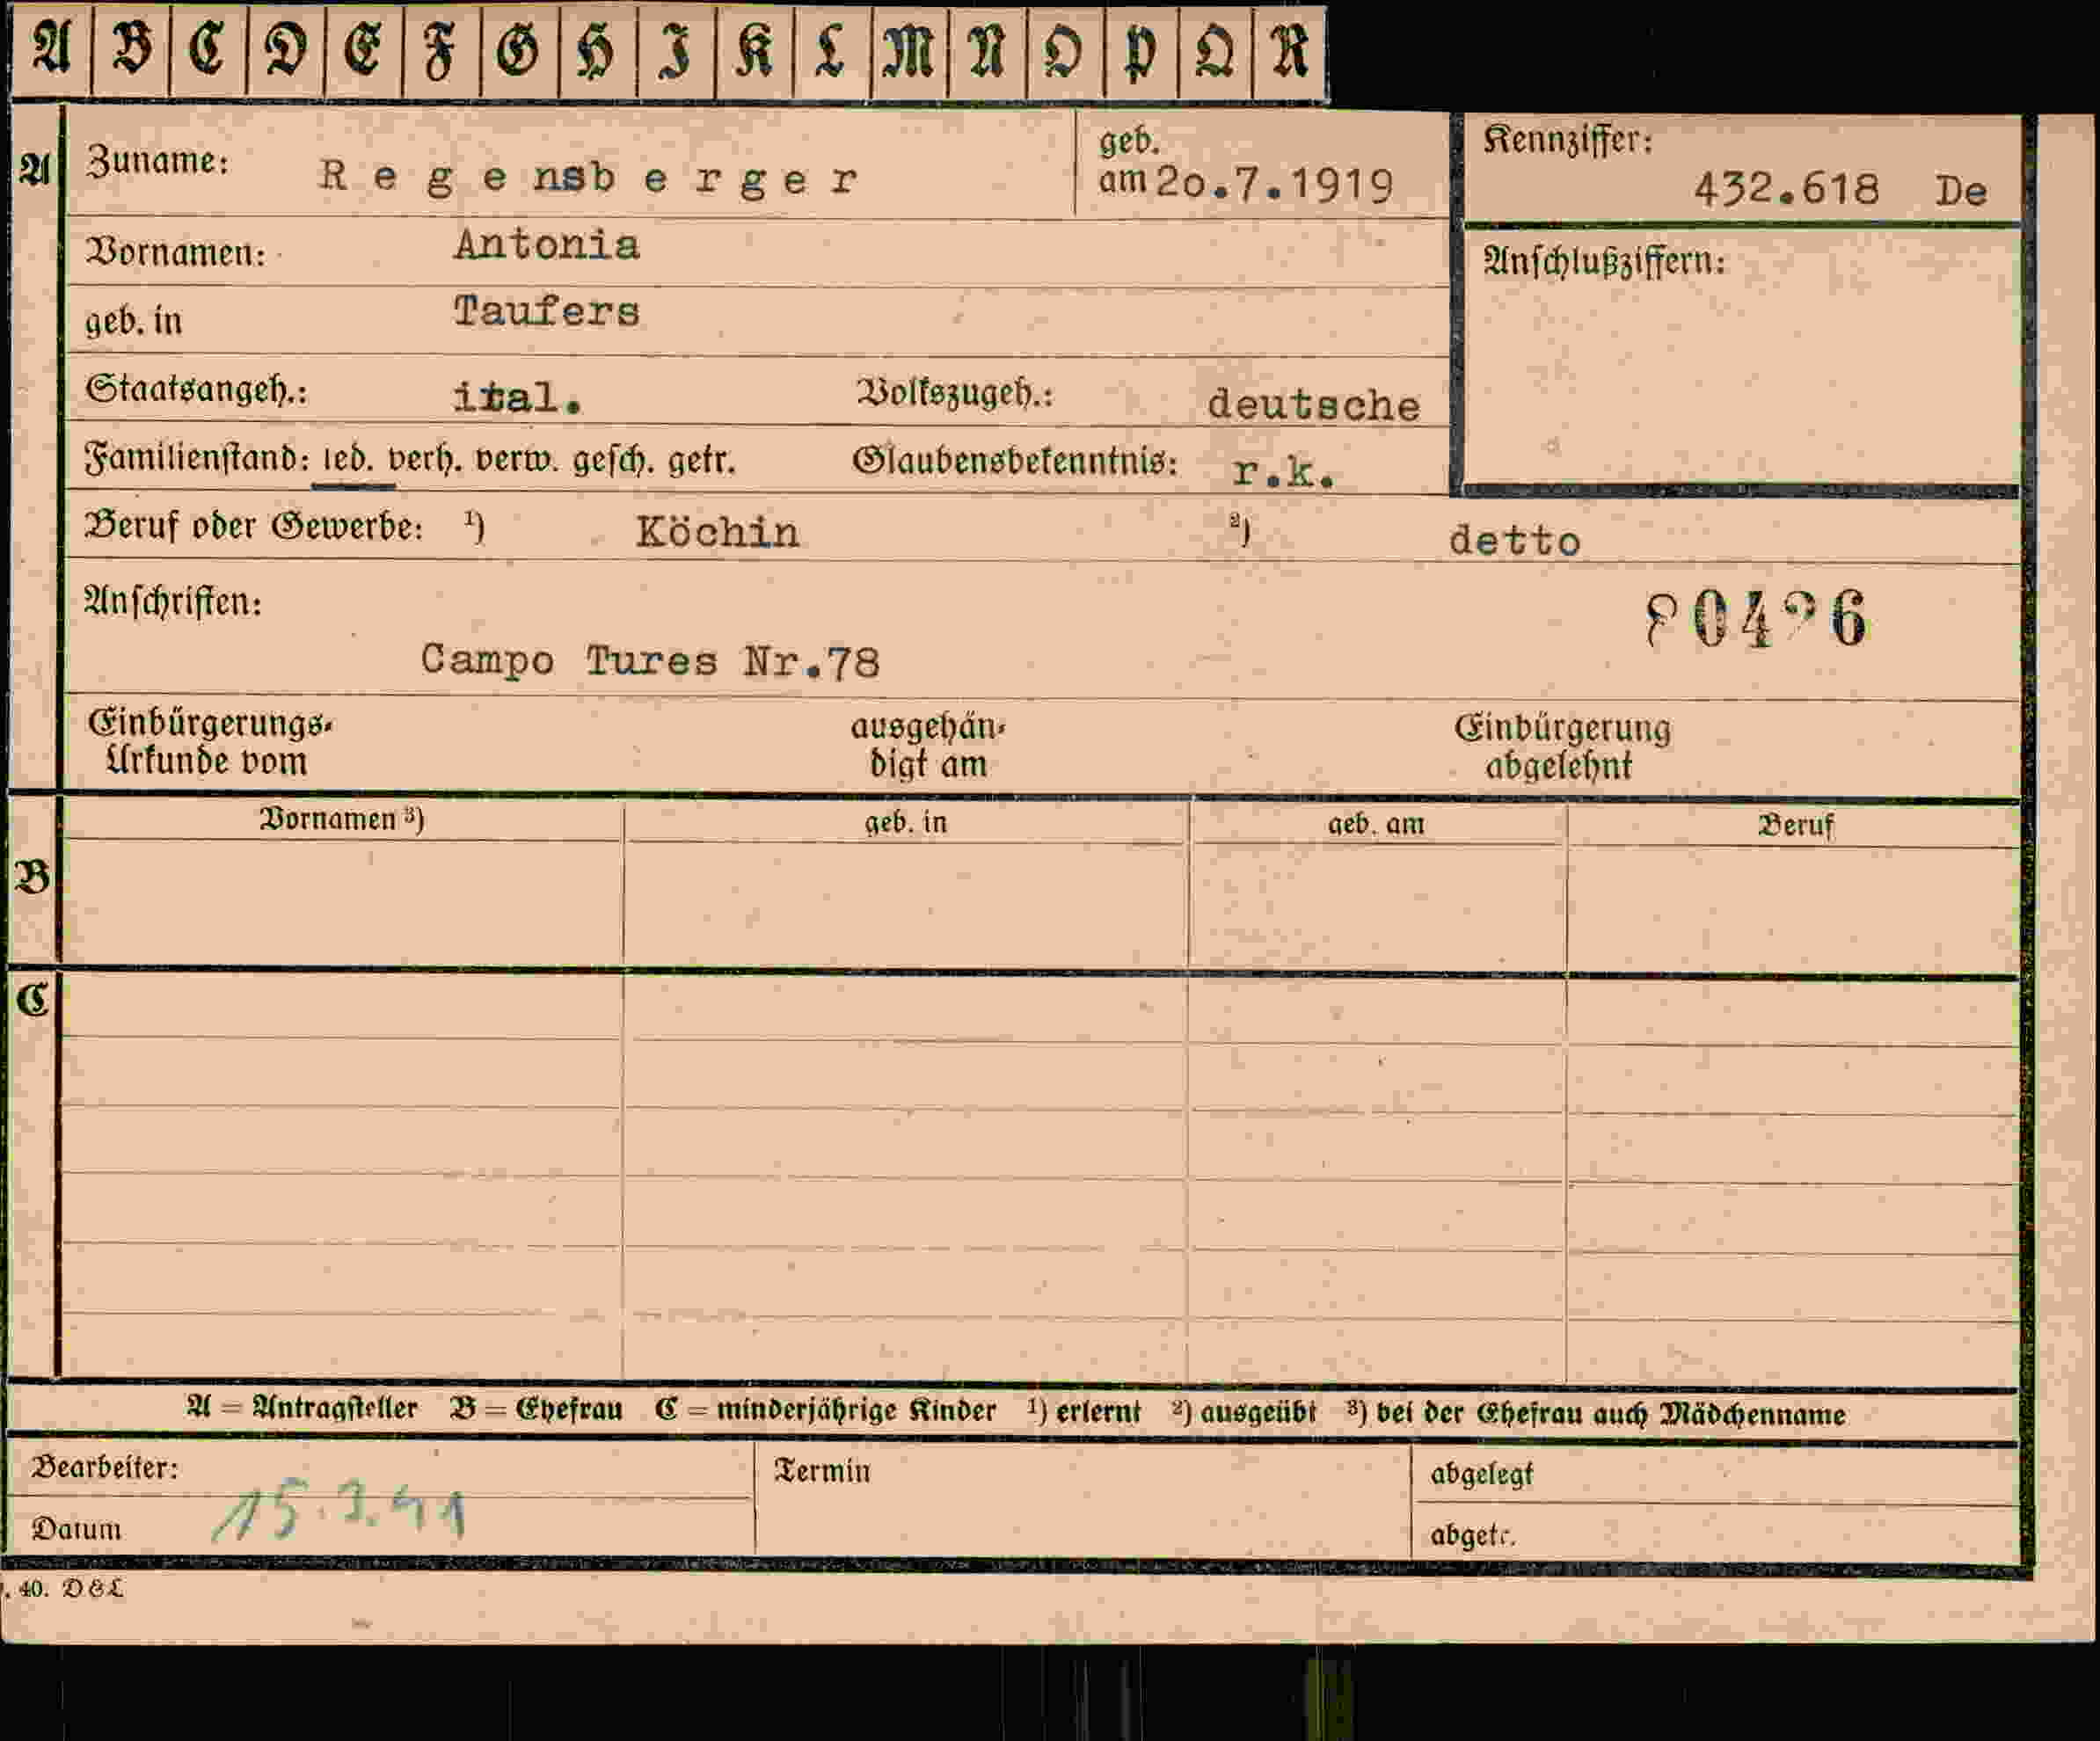Click the address 'Campo Tures Nr.78'
Viewport: 2100px width, 1741px height.
[650, 661]
